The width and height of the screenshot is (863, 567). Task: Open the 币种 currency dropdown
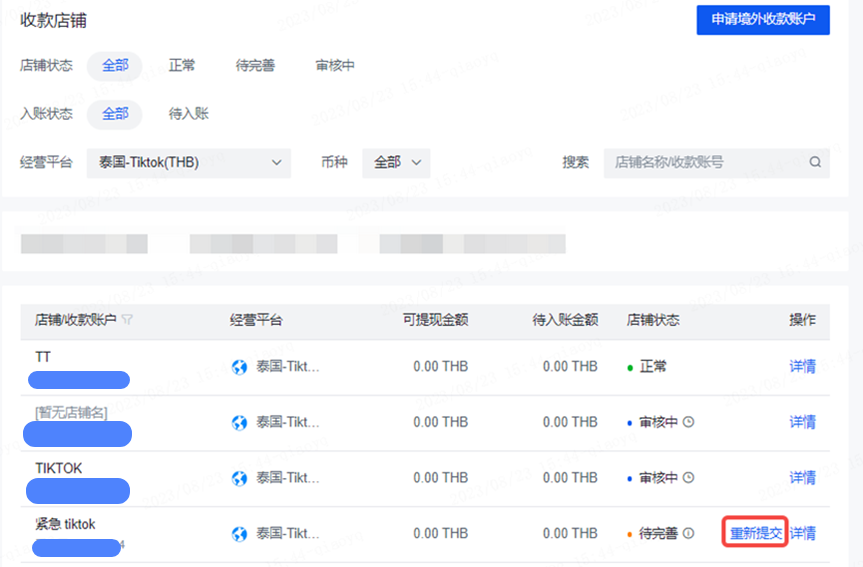click(x=396, y=162)
